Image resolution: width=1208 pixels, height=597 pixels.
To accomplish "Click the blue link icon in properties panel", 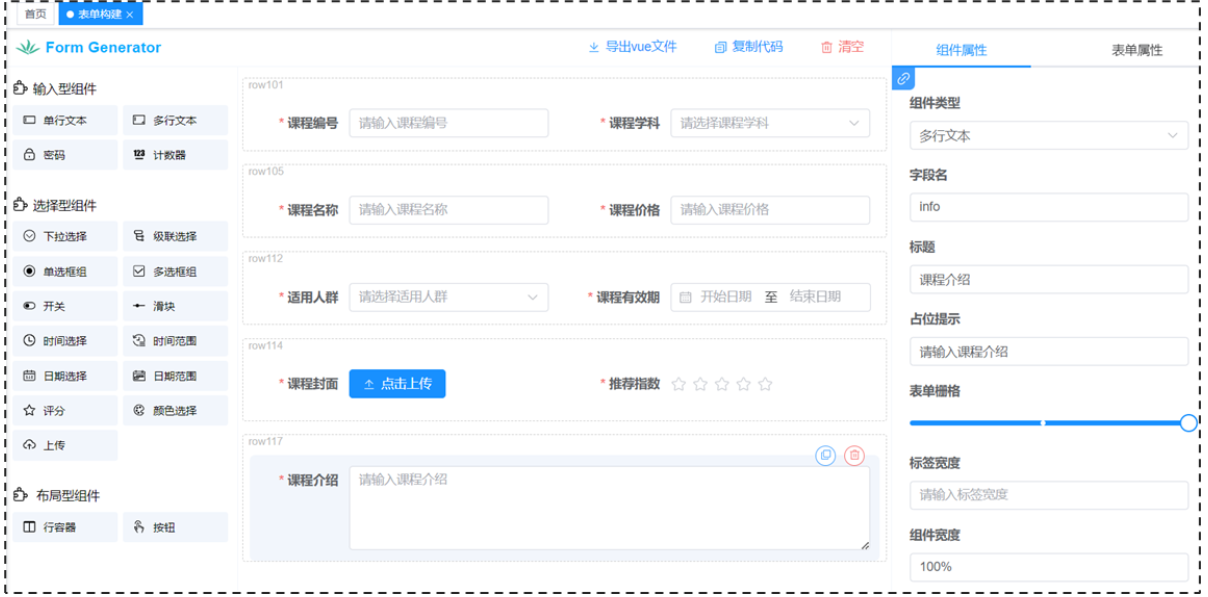I will click(903, 78).
